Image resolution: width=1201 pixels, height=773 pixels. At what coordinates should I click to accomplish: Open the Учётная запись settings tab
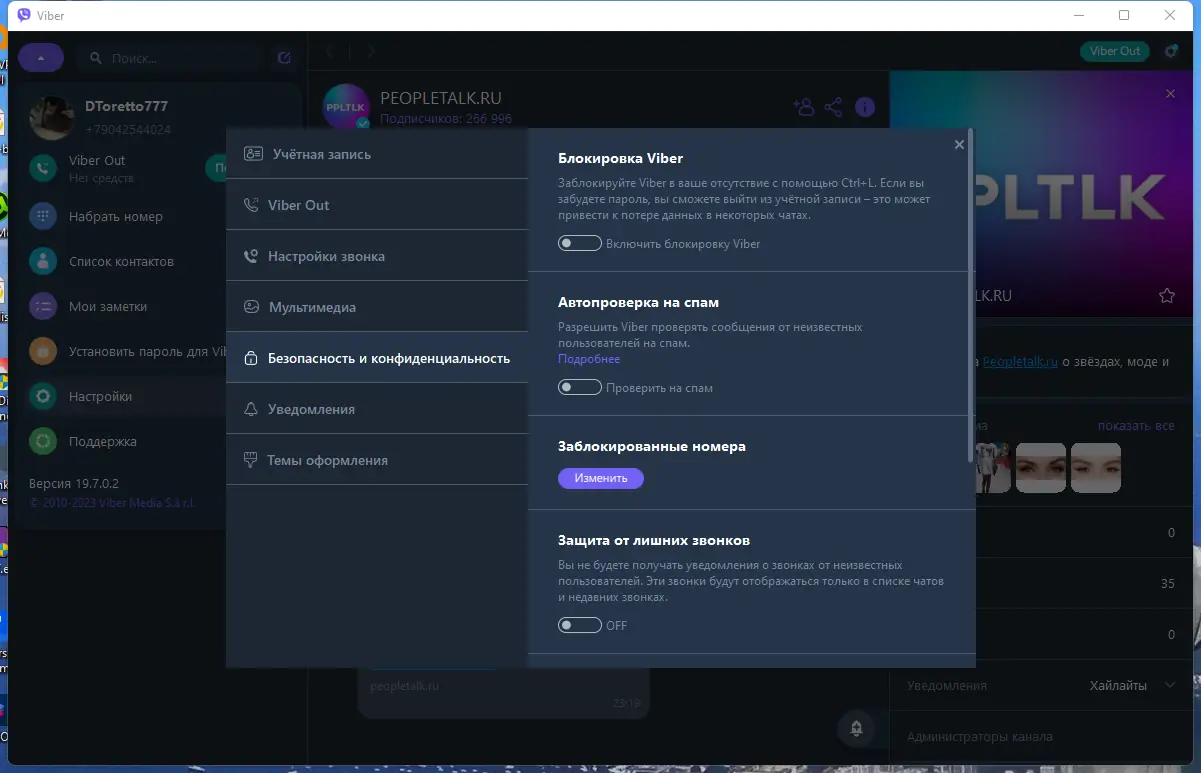pyautogui.click(x=377, y=154)
